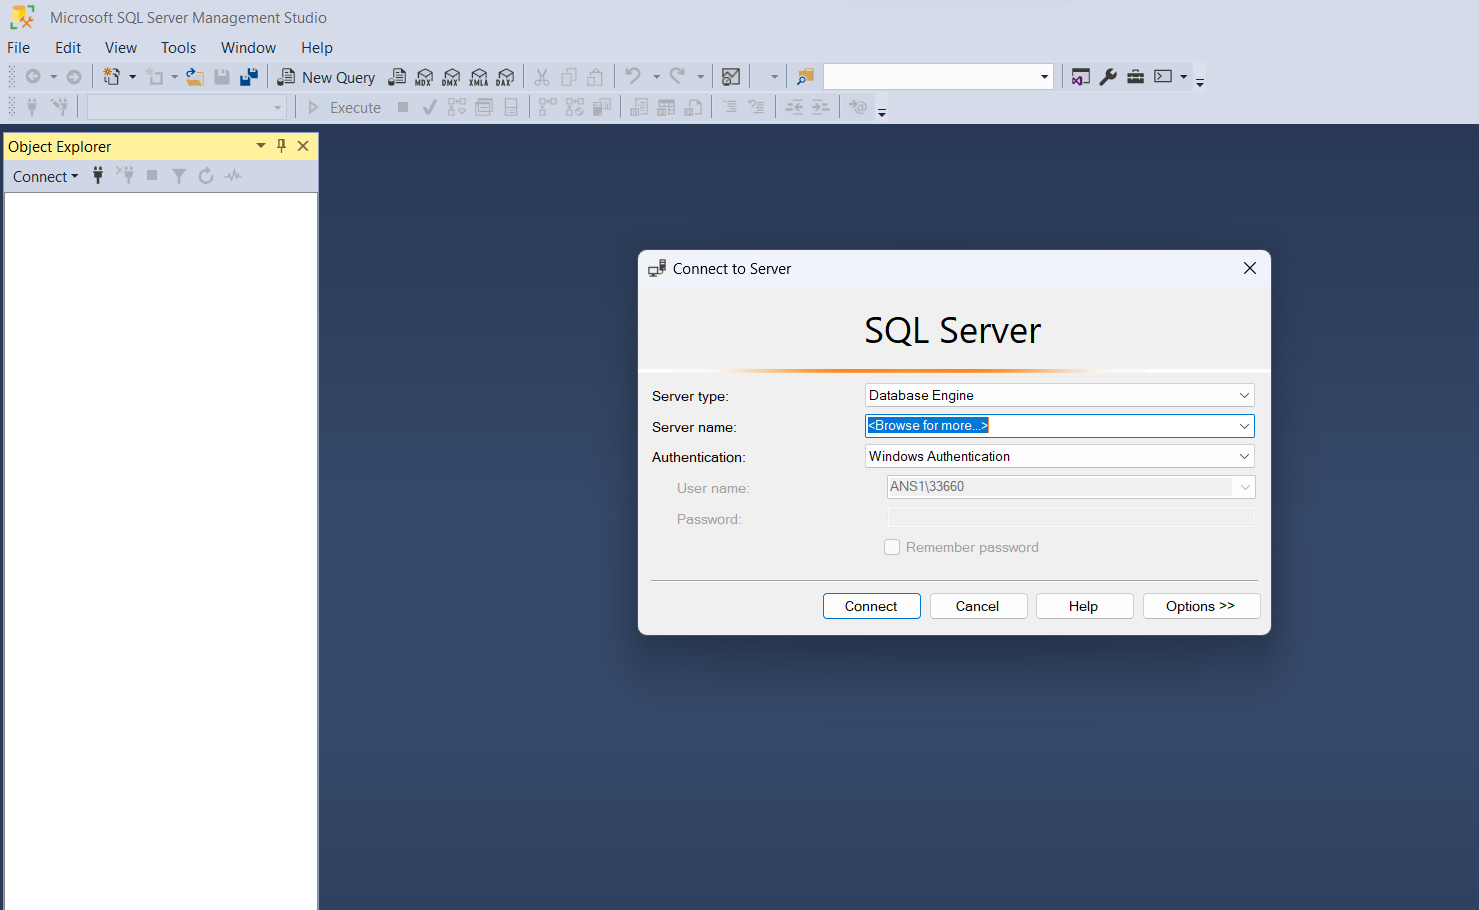Open the View menu

point(121,47)
